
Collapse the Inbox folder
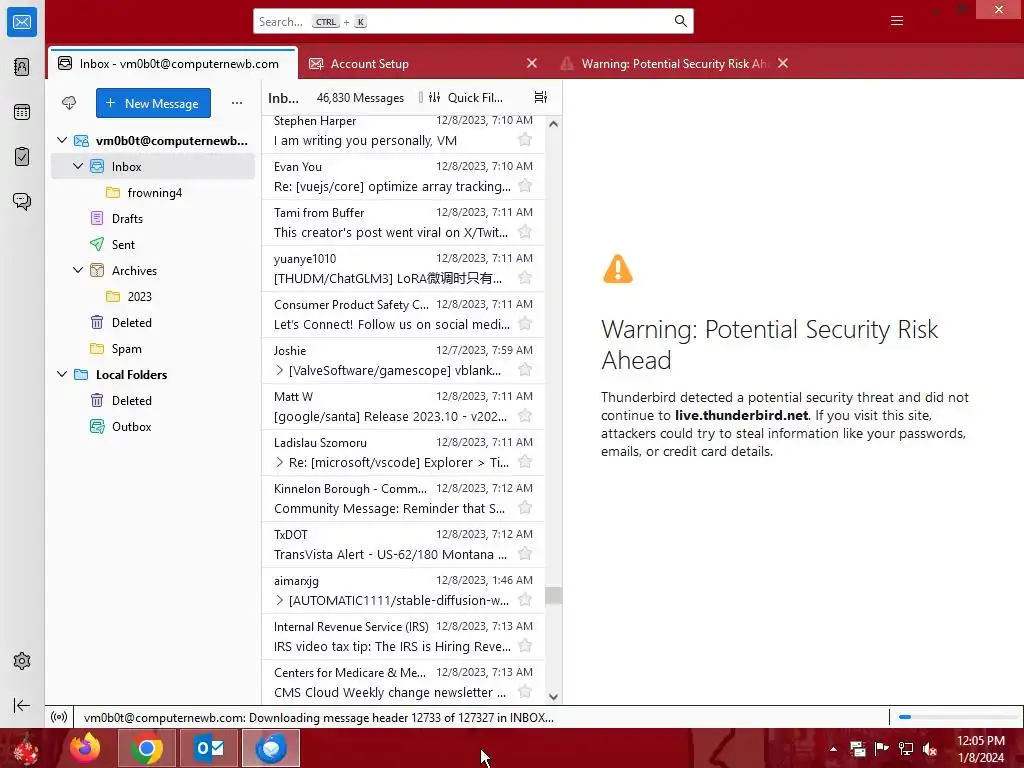(x=78, y=166)
